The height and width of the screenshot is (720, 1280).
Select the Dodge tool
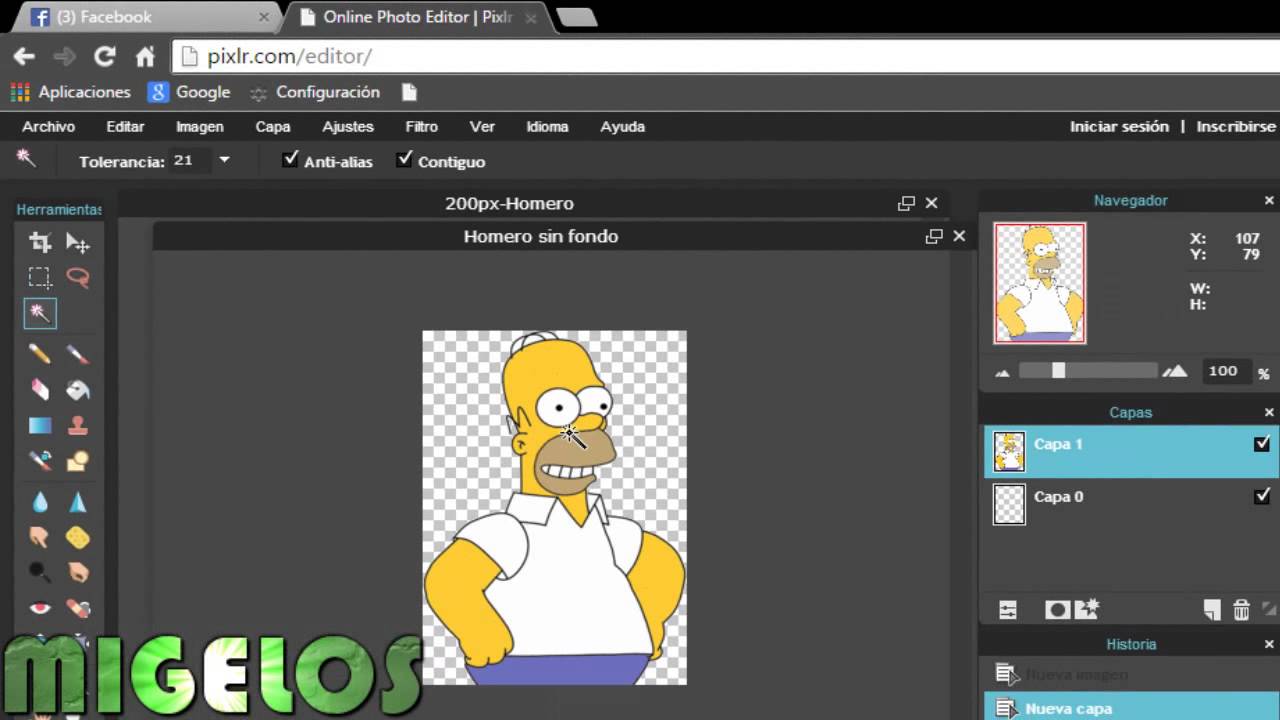tap(40, 572)
